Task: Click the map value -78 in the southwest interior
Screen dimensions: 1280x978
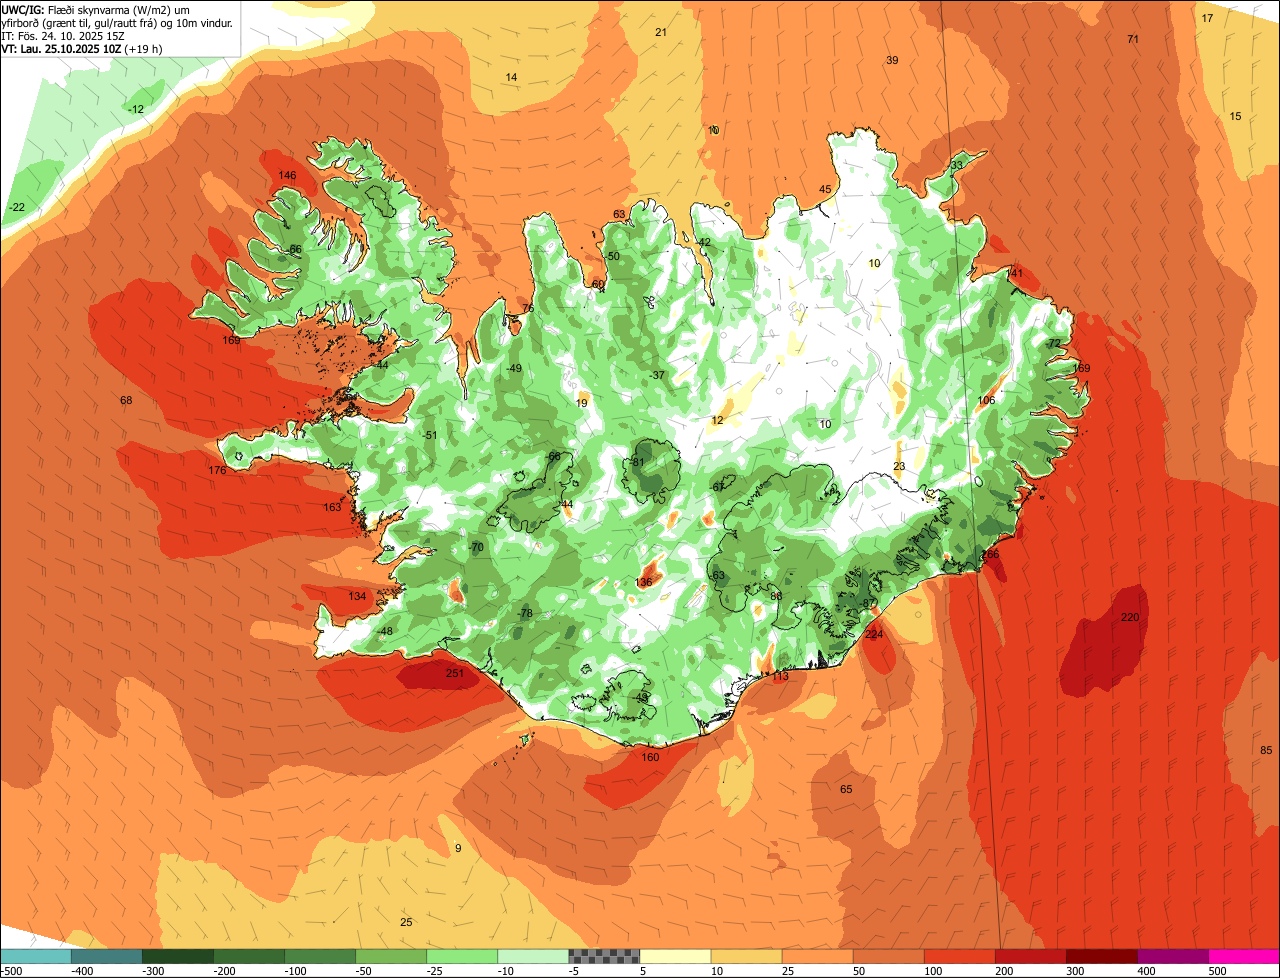Action: tap(524, 613)
